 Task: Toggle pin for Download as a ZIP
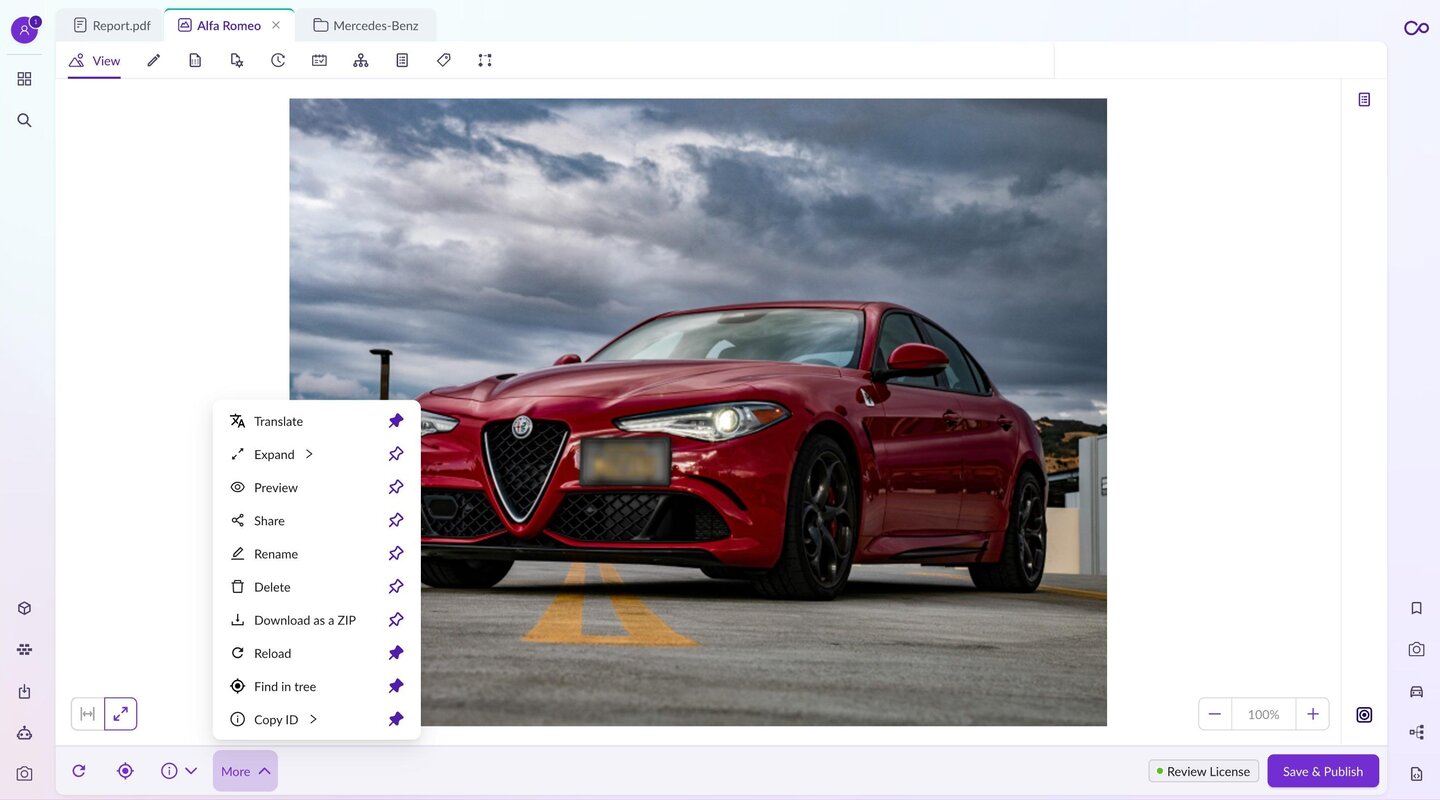pyautogui.click(x=396, y=620)
